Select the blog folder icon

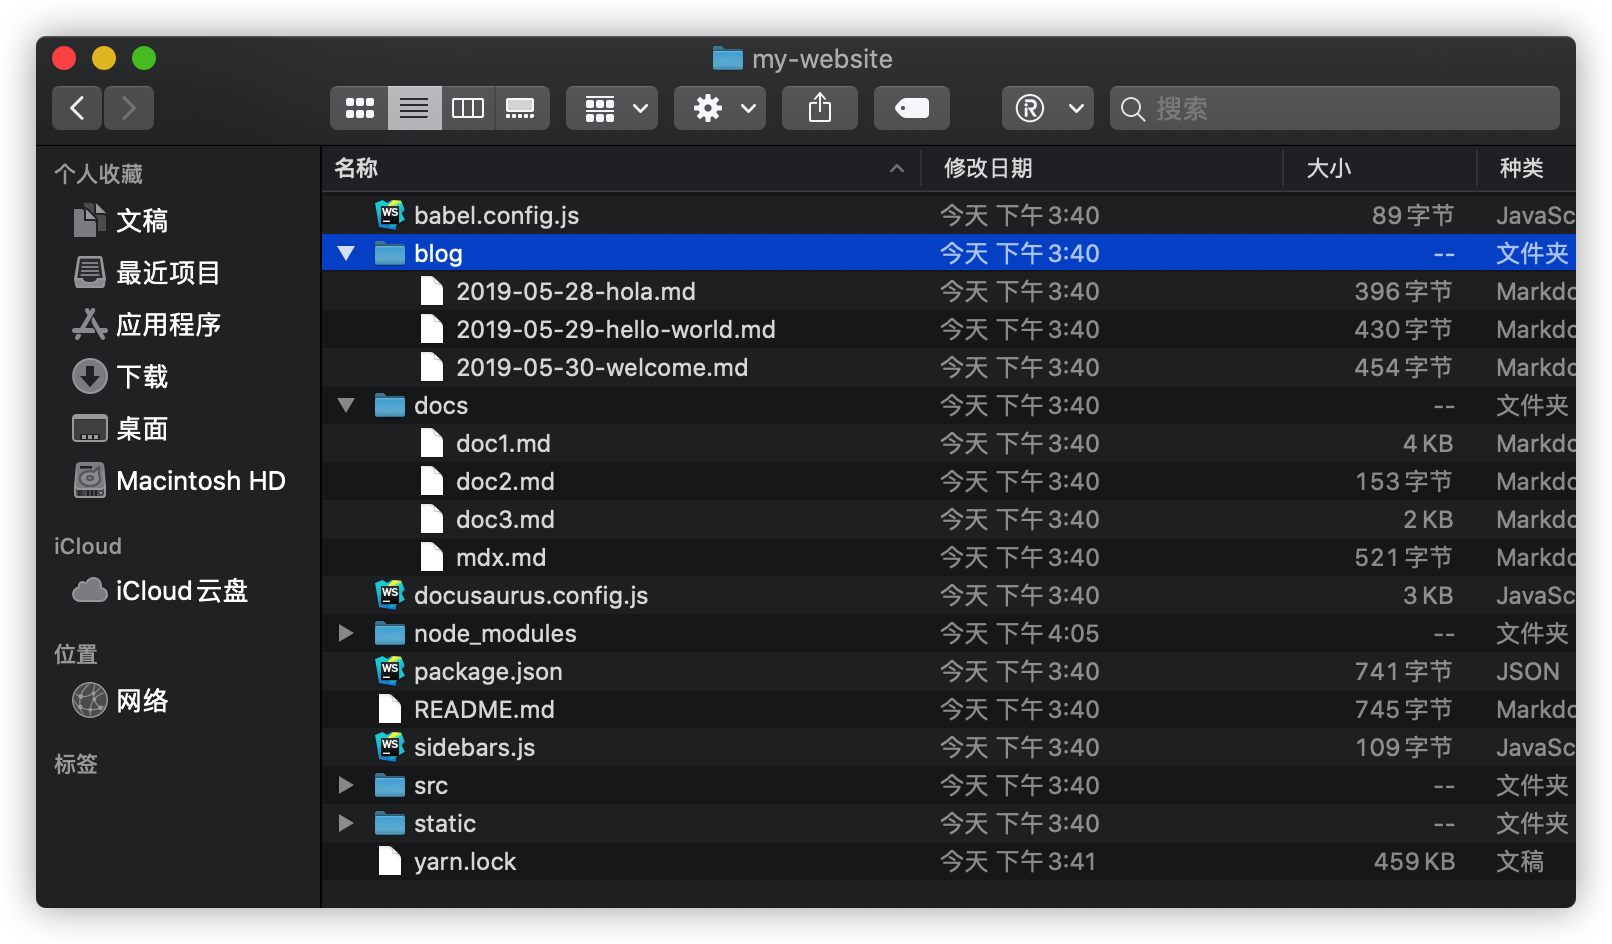(389, 253)
